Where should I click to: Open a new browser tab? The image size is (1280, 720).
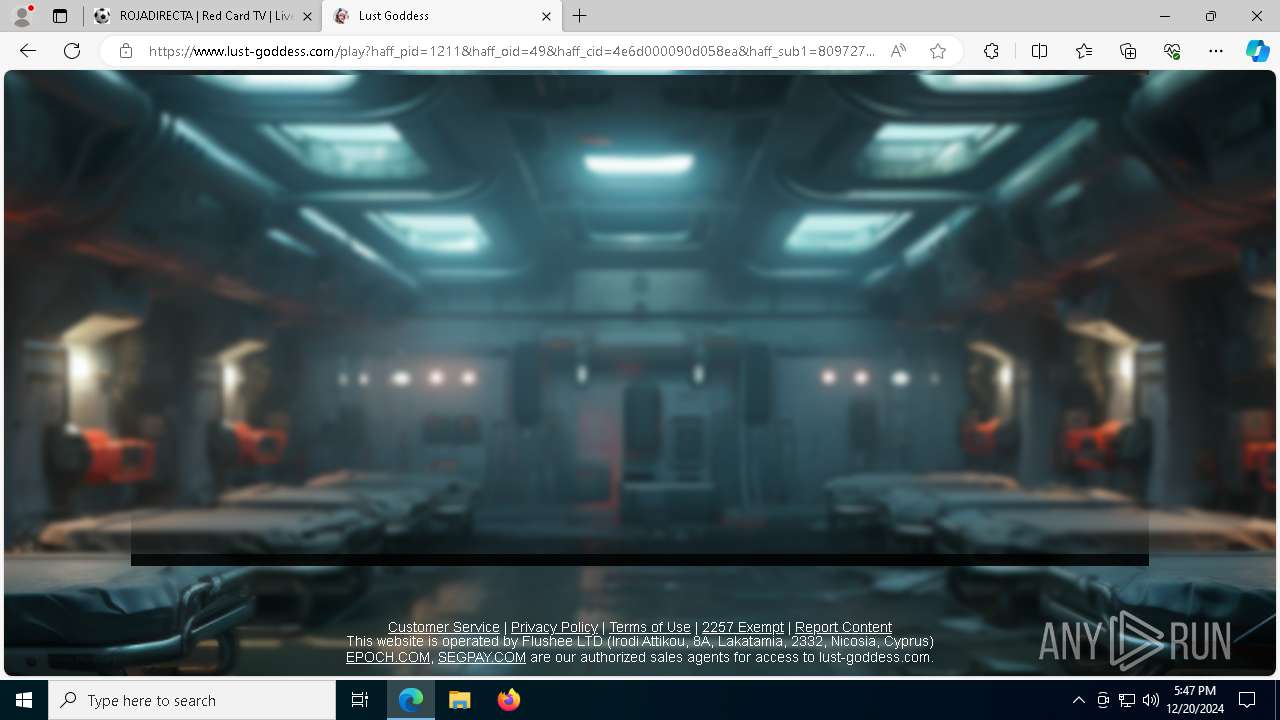coord(580,16)
